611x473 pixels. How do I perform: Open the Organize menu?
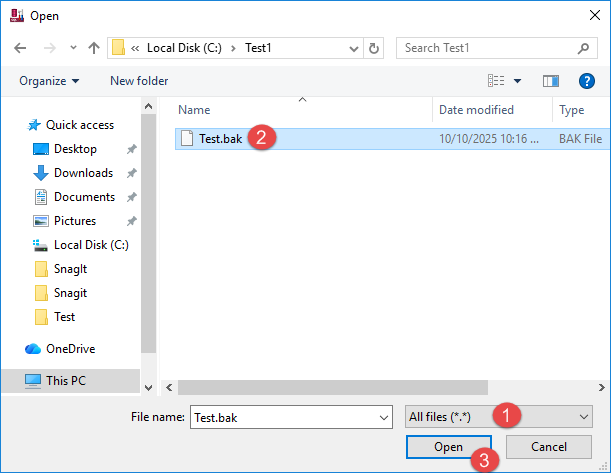coord(48,81)
